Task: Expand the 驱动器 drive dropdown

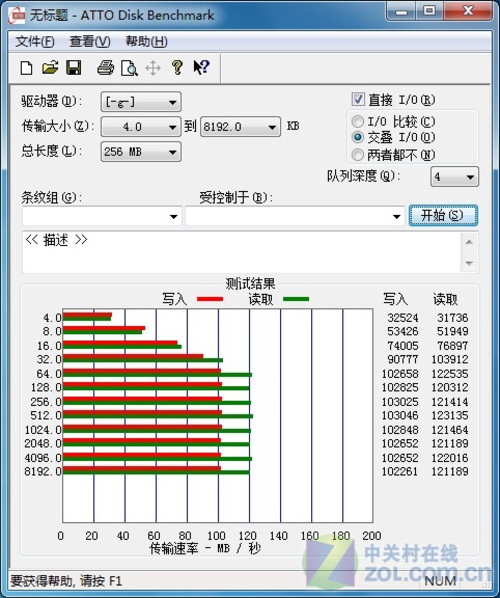Action: 141,102
